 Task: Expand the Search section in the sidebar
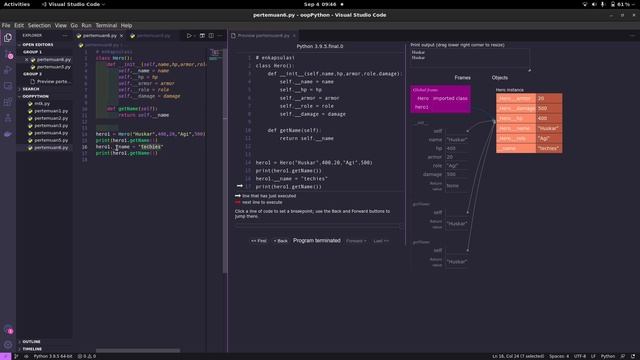31,89
